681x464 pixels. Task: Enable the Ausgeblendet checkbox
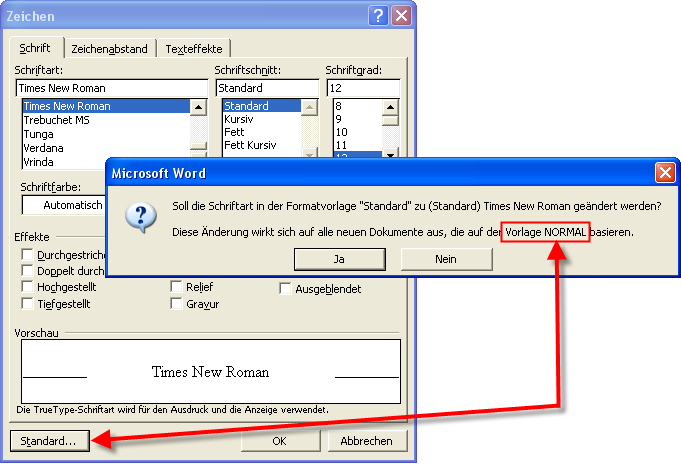285,288
